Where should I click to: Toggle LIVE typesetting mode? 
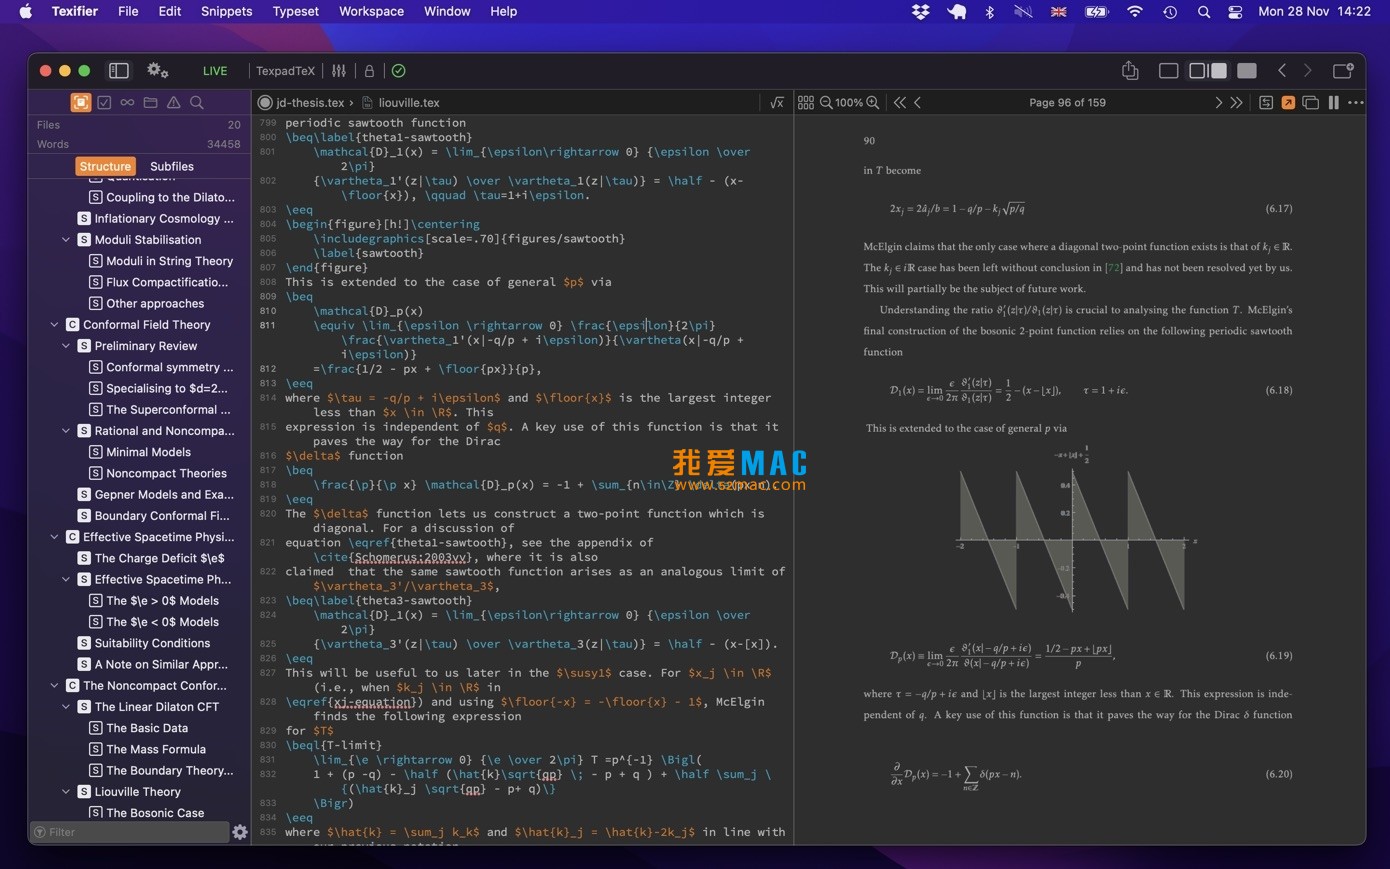pyautogui.click(x=214, y=70)
